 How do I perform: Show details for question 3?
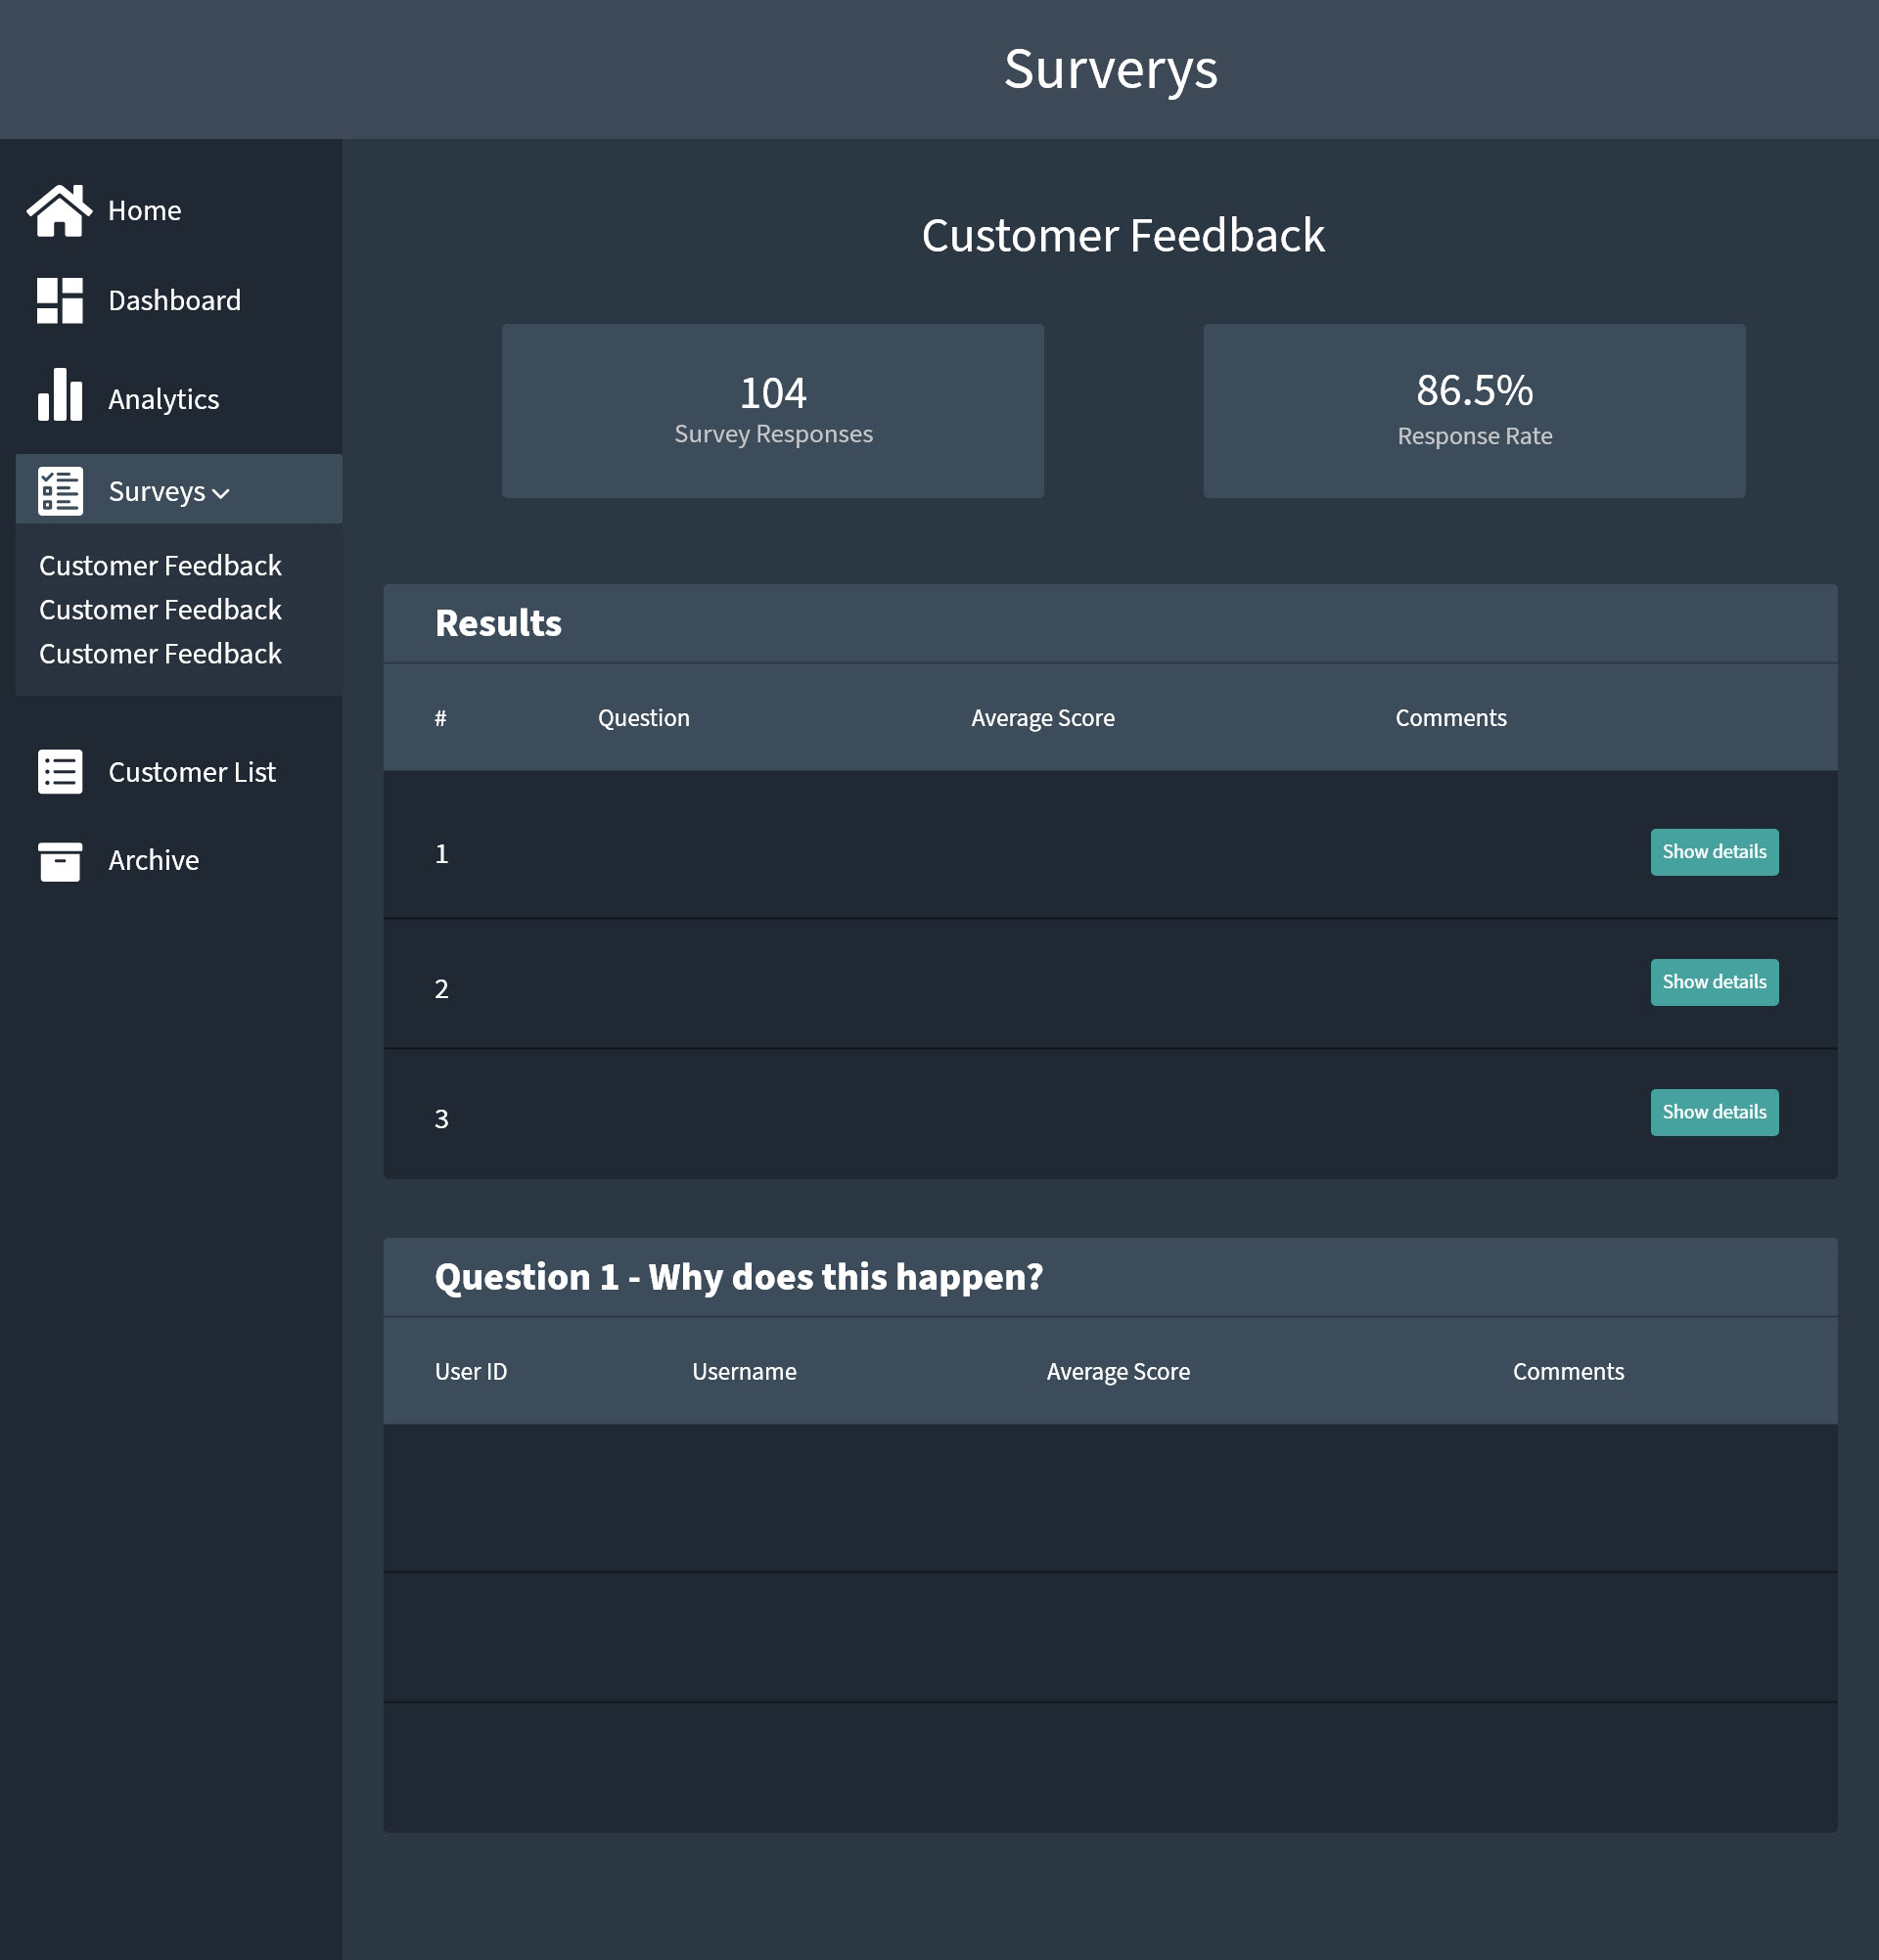click(x=1714, y=1112)
